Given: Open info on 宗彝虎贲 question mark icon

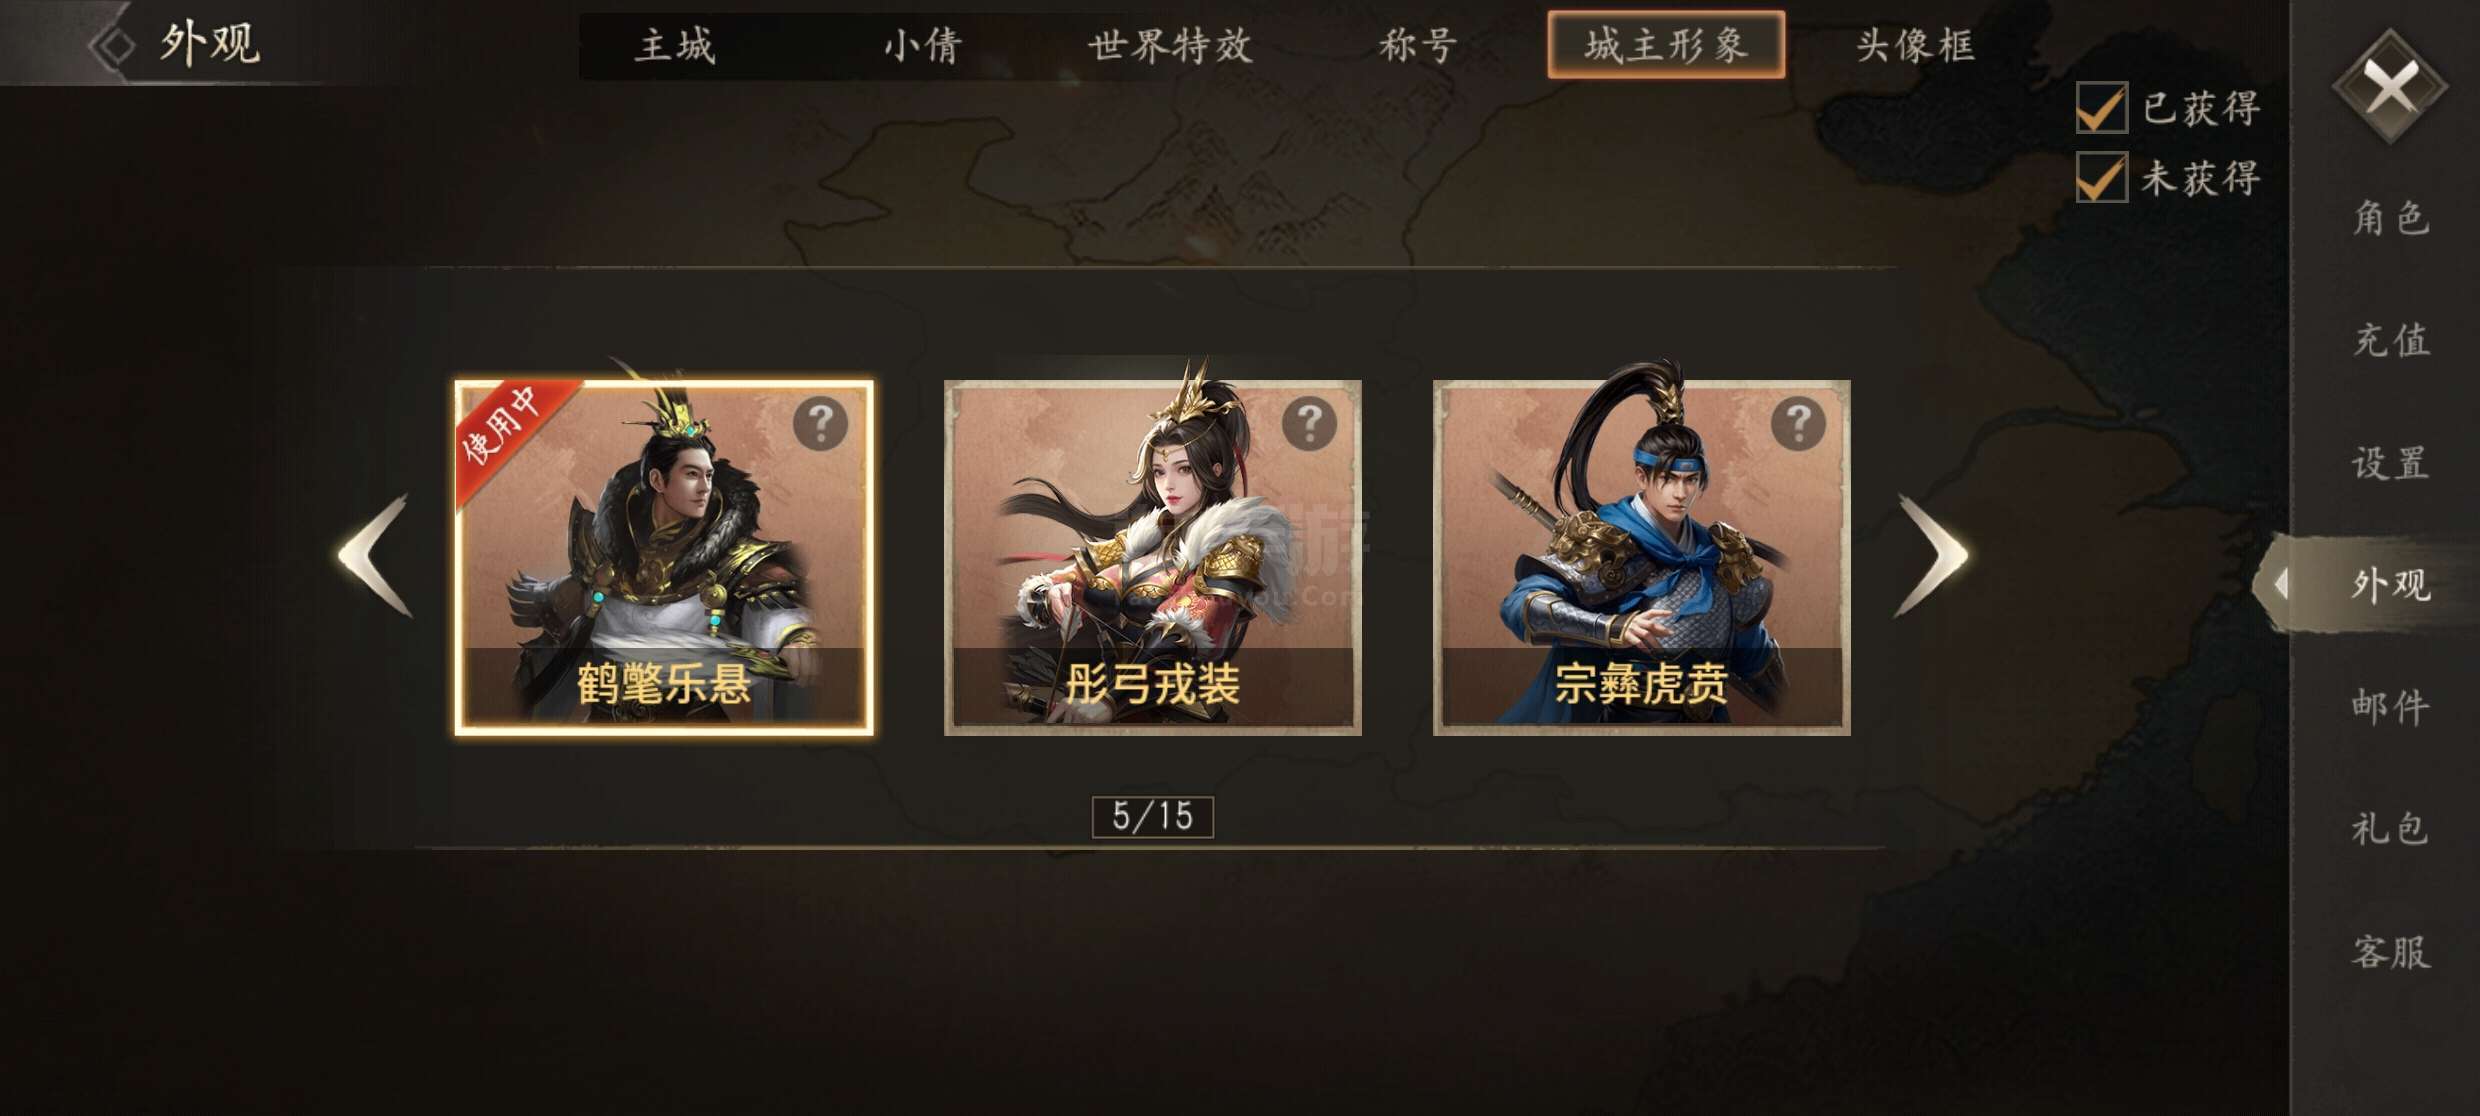Looking at the screenshot, I should [1798, 424].
